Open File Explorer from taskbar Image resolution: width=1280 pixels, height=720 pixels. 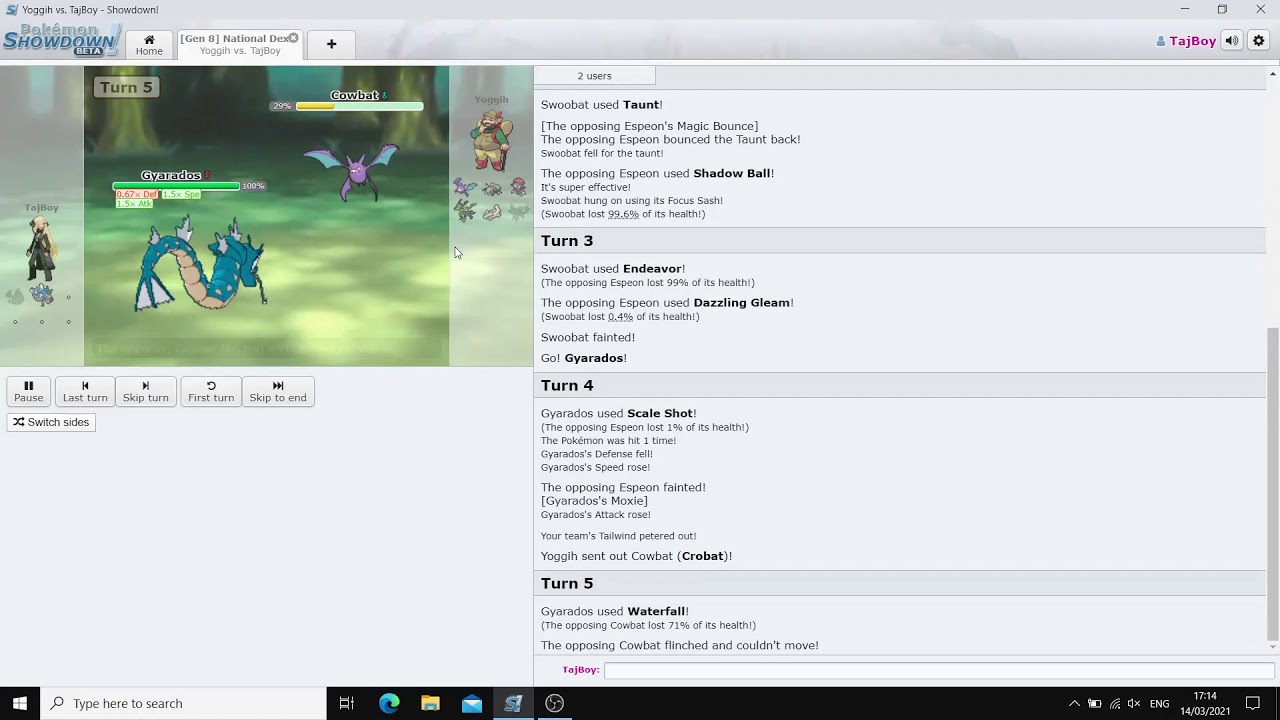pyautogui.click(x=430, y=703)
